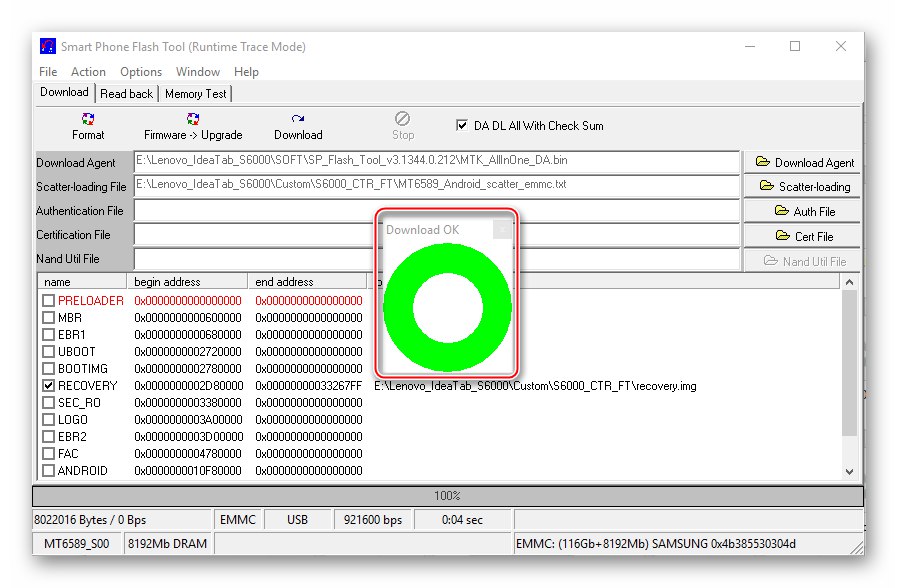The height and width of the screenshot is (588, 898).
Task: Switch to the Read back tab
Action: pyautogui.click(x=126, y=92)
